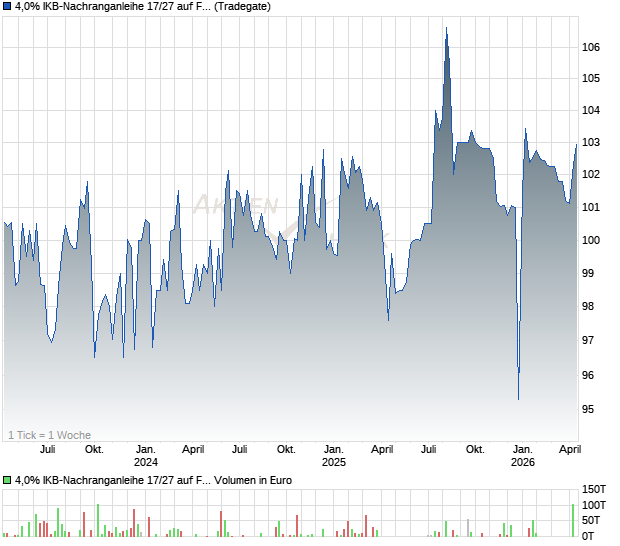Click the 102 price axis label
Image resolution: width=620 pixels, height=546 pixels.
(591, 174)
